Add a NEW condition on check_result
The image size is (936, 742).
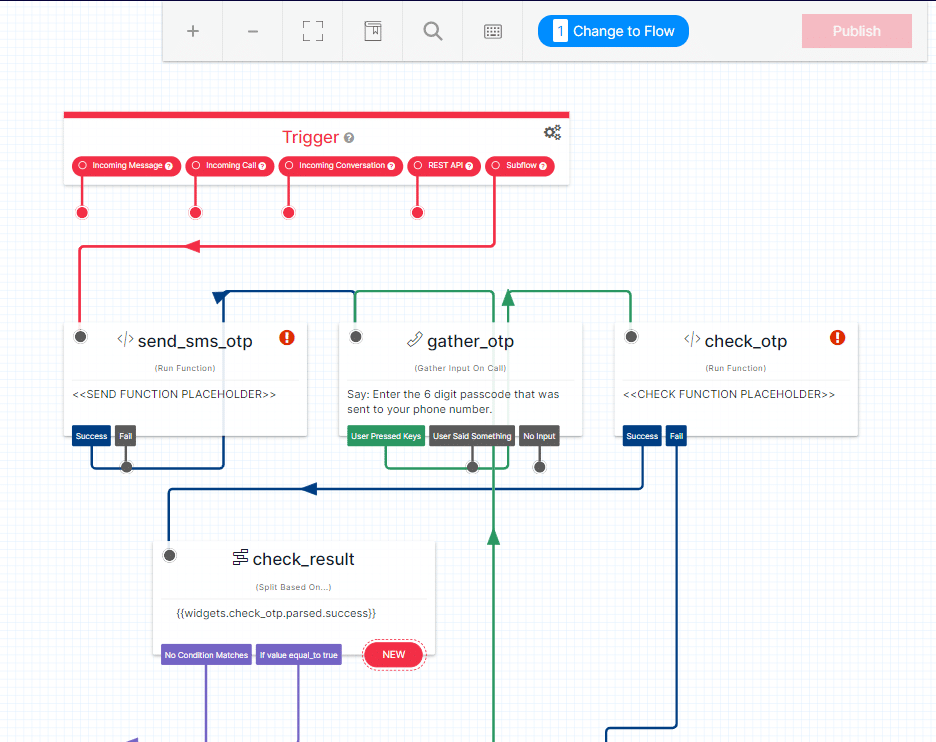pyautogui.click(x=394, y=655)
